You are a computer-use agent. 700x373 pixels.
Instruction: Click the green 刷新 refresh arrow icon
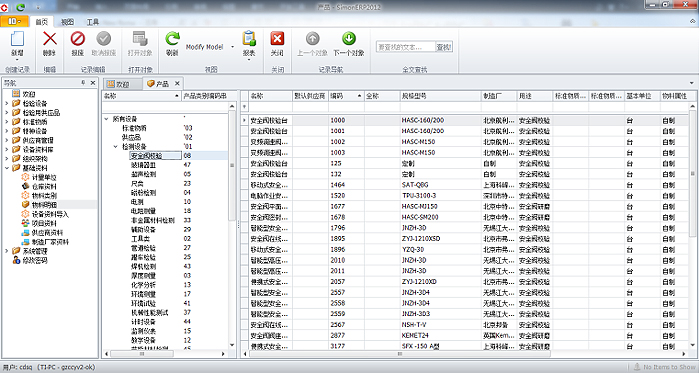click(172, 39)
